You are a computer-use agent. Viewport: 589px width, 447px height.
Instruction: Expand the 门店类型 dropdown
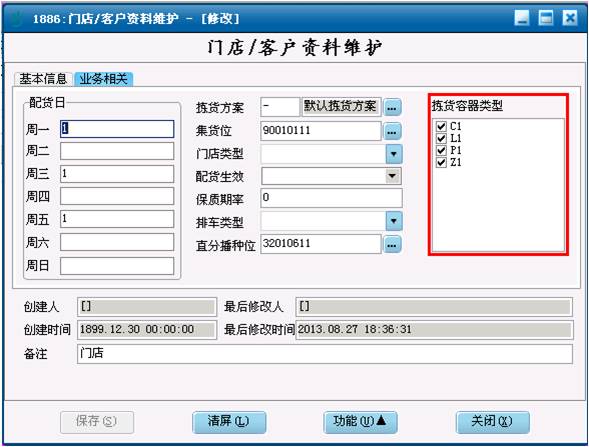coord(394,154)
